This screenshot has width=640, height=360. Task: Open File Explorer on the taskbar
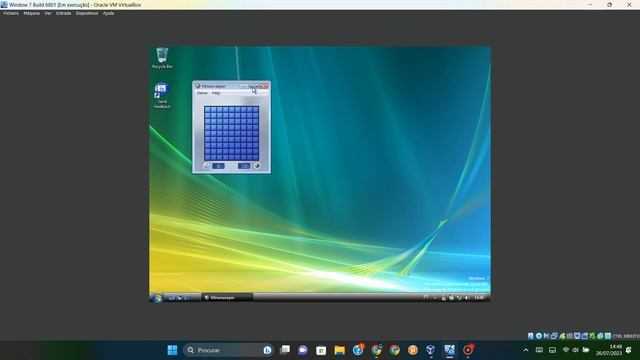pos(340,350)
